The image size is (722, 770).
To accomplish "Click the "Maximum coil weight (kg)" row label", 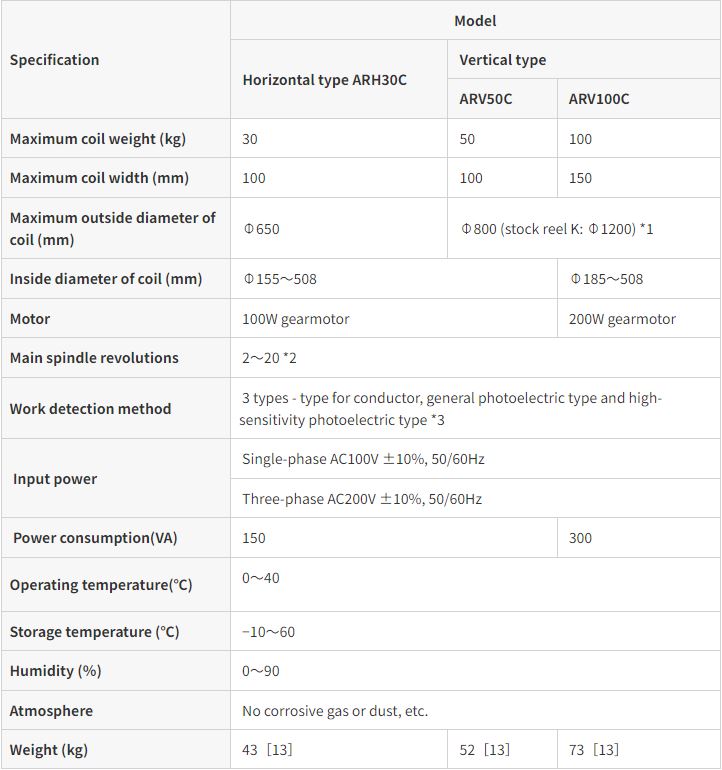I will pyautogui.click(x=98, y=139).
